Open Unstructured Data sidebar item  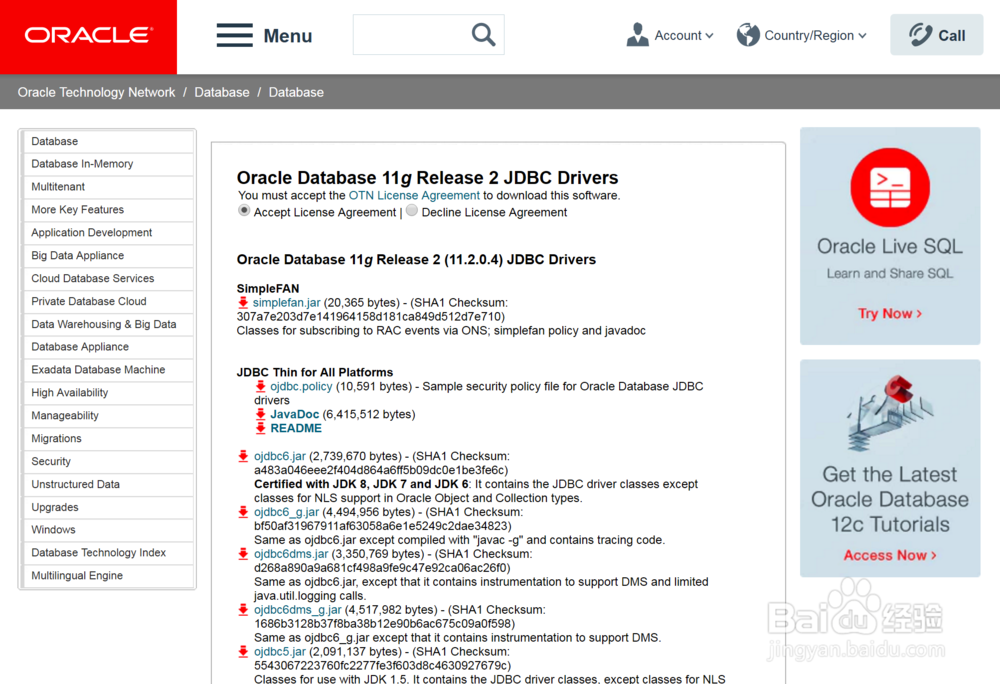click(108, 484)
